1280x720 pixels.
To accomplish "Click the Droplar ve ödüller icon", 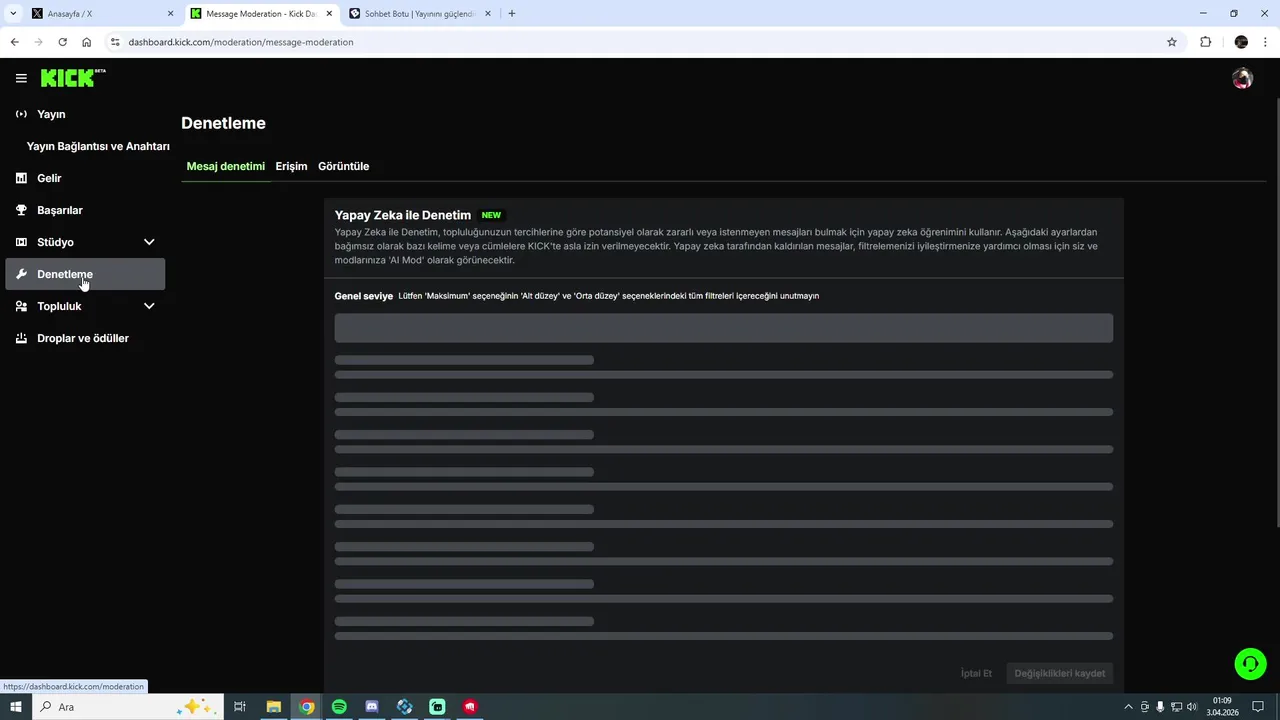I will point(21,338).
